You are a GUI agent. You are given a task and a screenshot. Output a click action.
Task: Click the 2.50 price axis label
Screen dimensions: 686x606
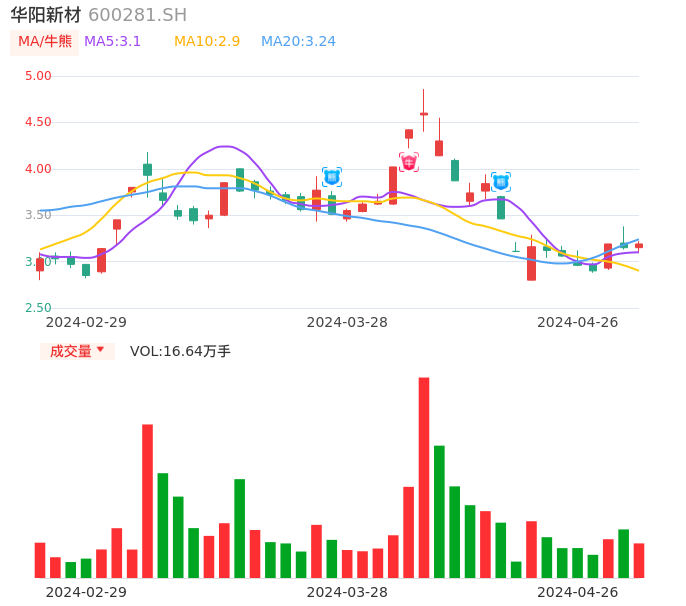(38, 308)
